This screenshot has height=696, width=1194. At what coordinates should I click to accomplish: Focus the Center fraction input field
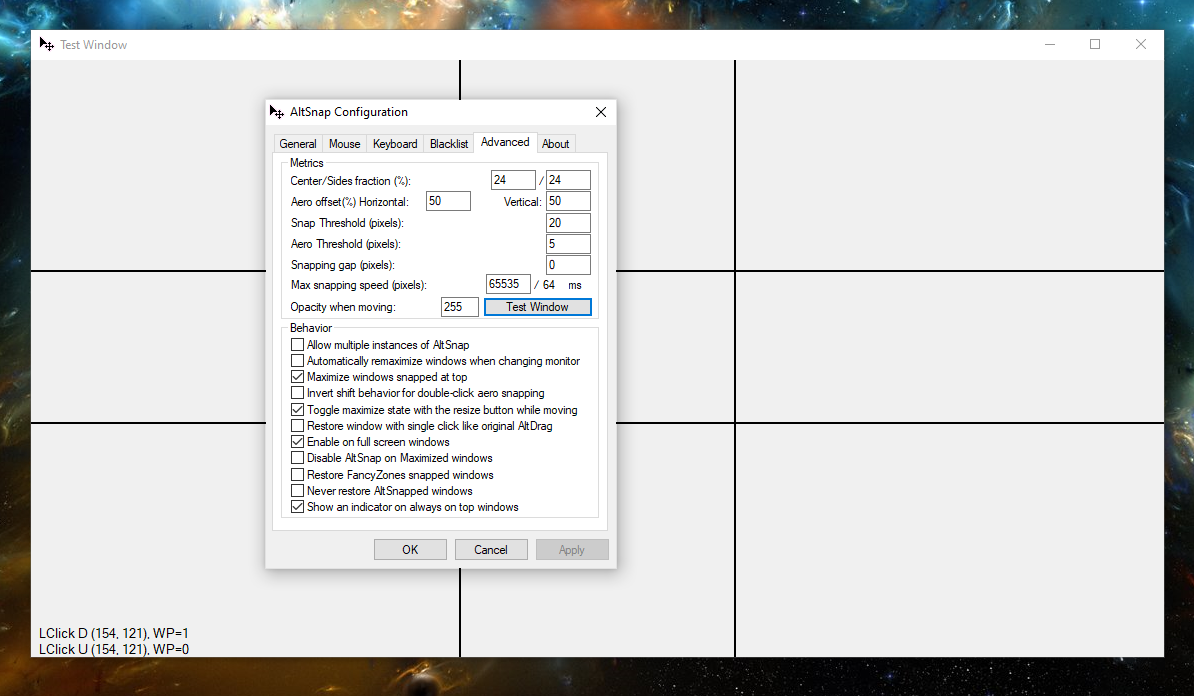[513, 180]
